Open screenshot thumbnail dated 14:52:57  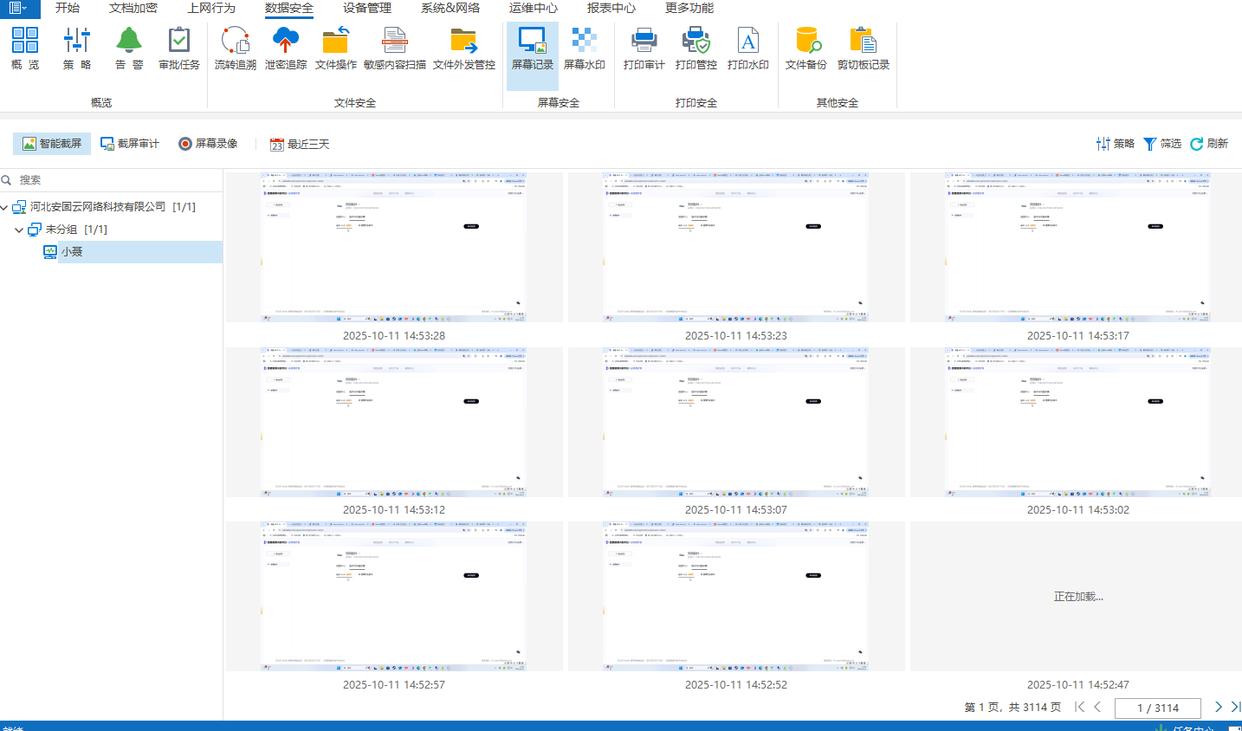click(394, 596)
